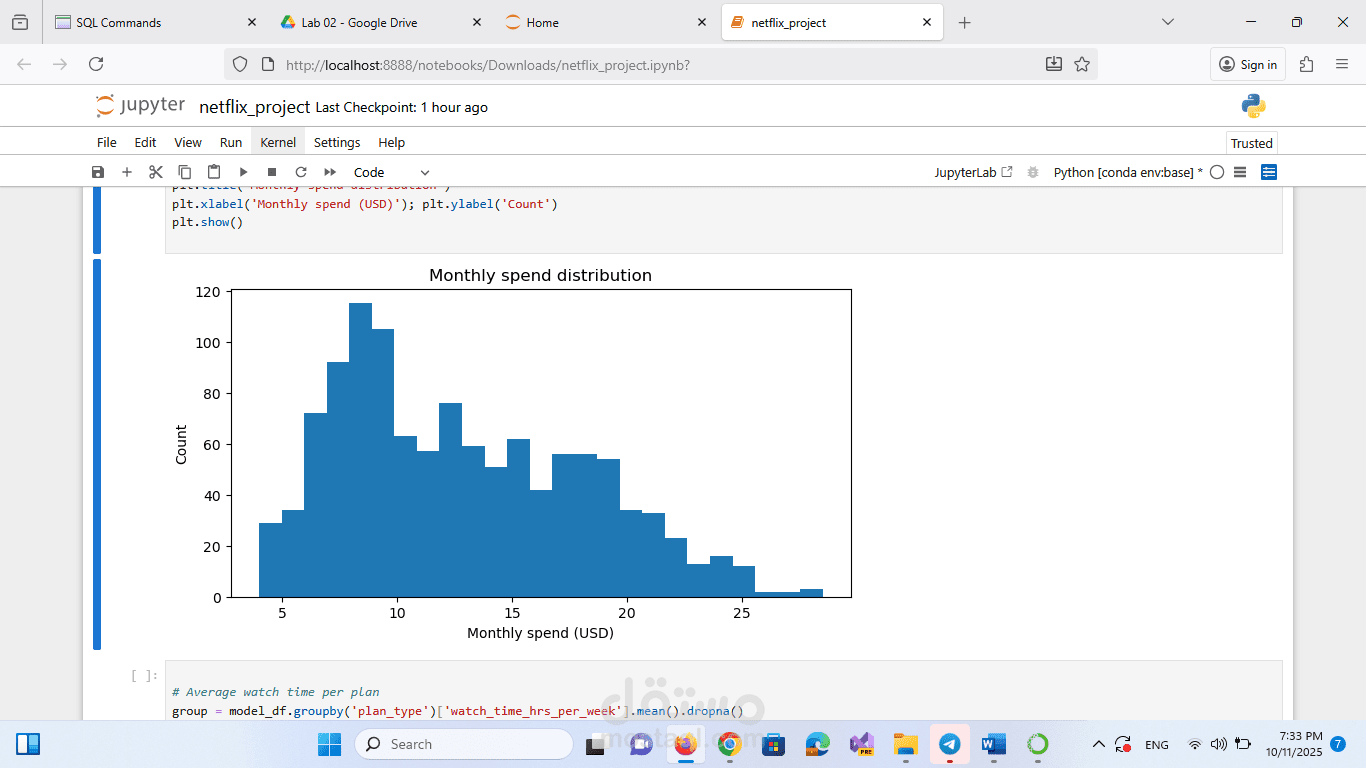1366x768 pixels.
Task: Open the browser tab list chevron
Action: click(1168, 22)
